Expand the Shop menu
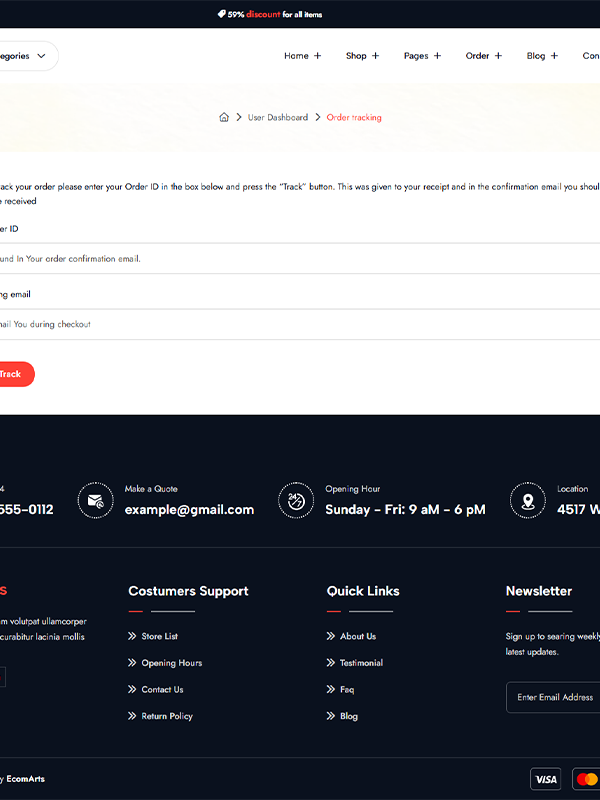The width and height of the screenshot is (600, 800). tap(362, 56)
